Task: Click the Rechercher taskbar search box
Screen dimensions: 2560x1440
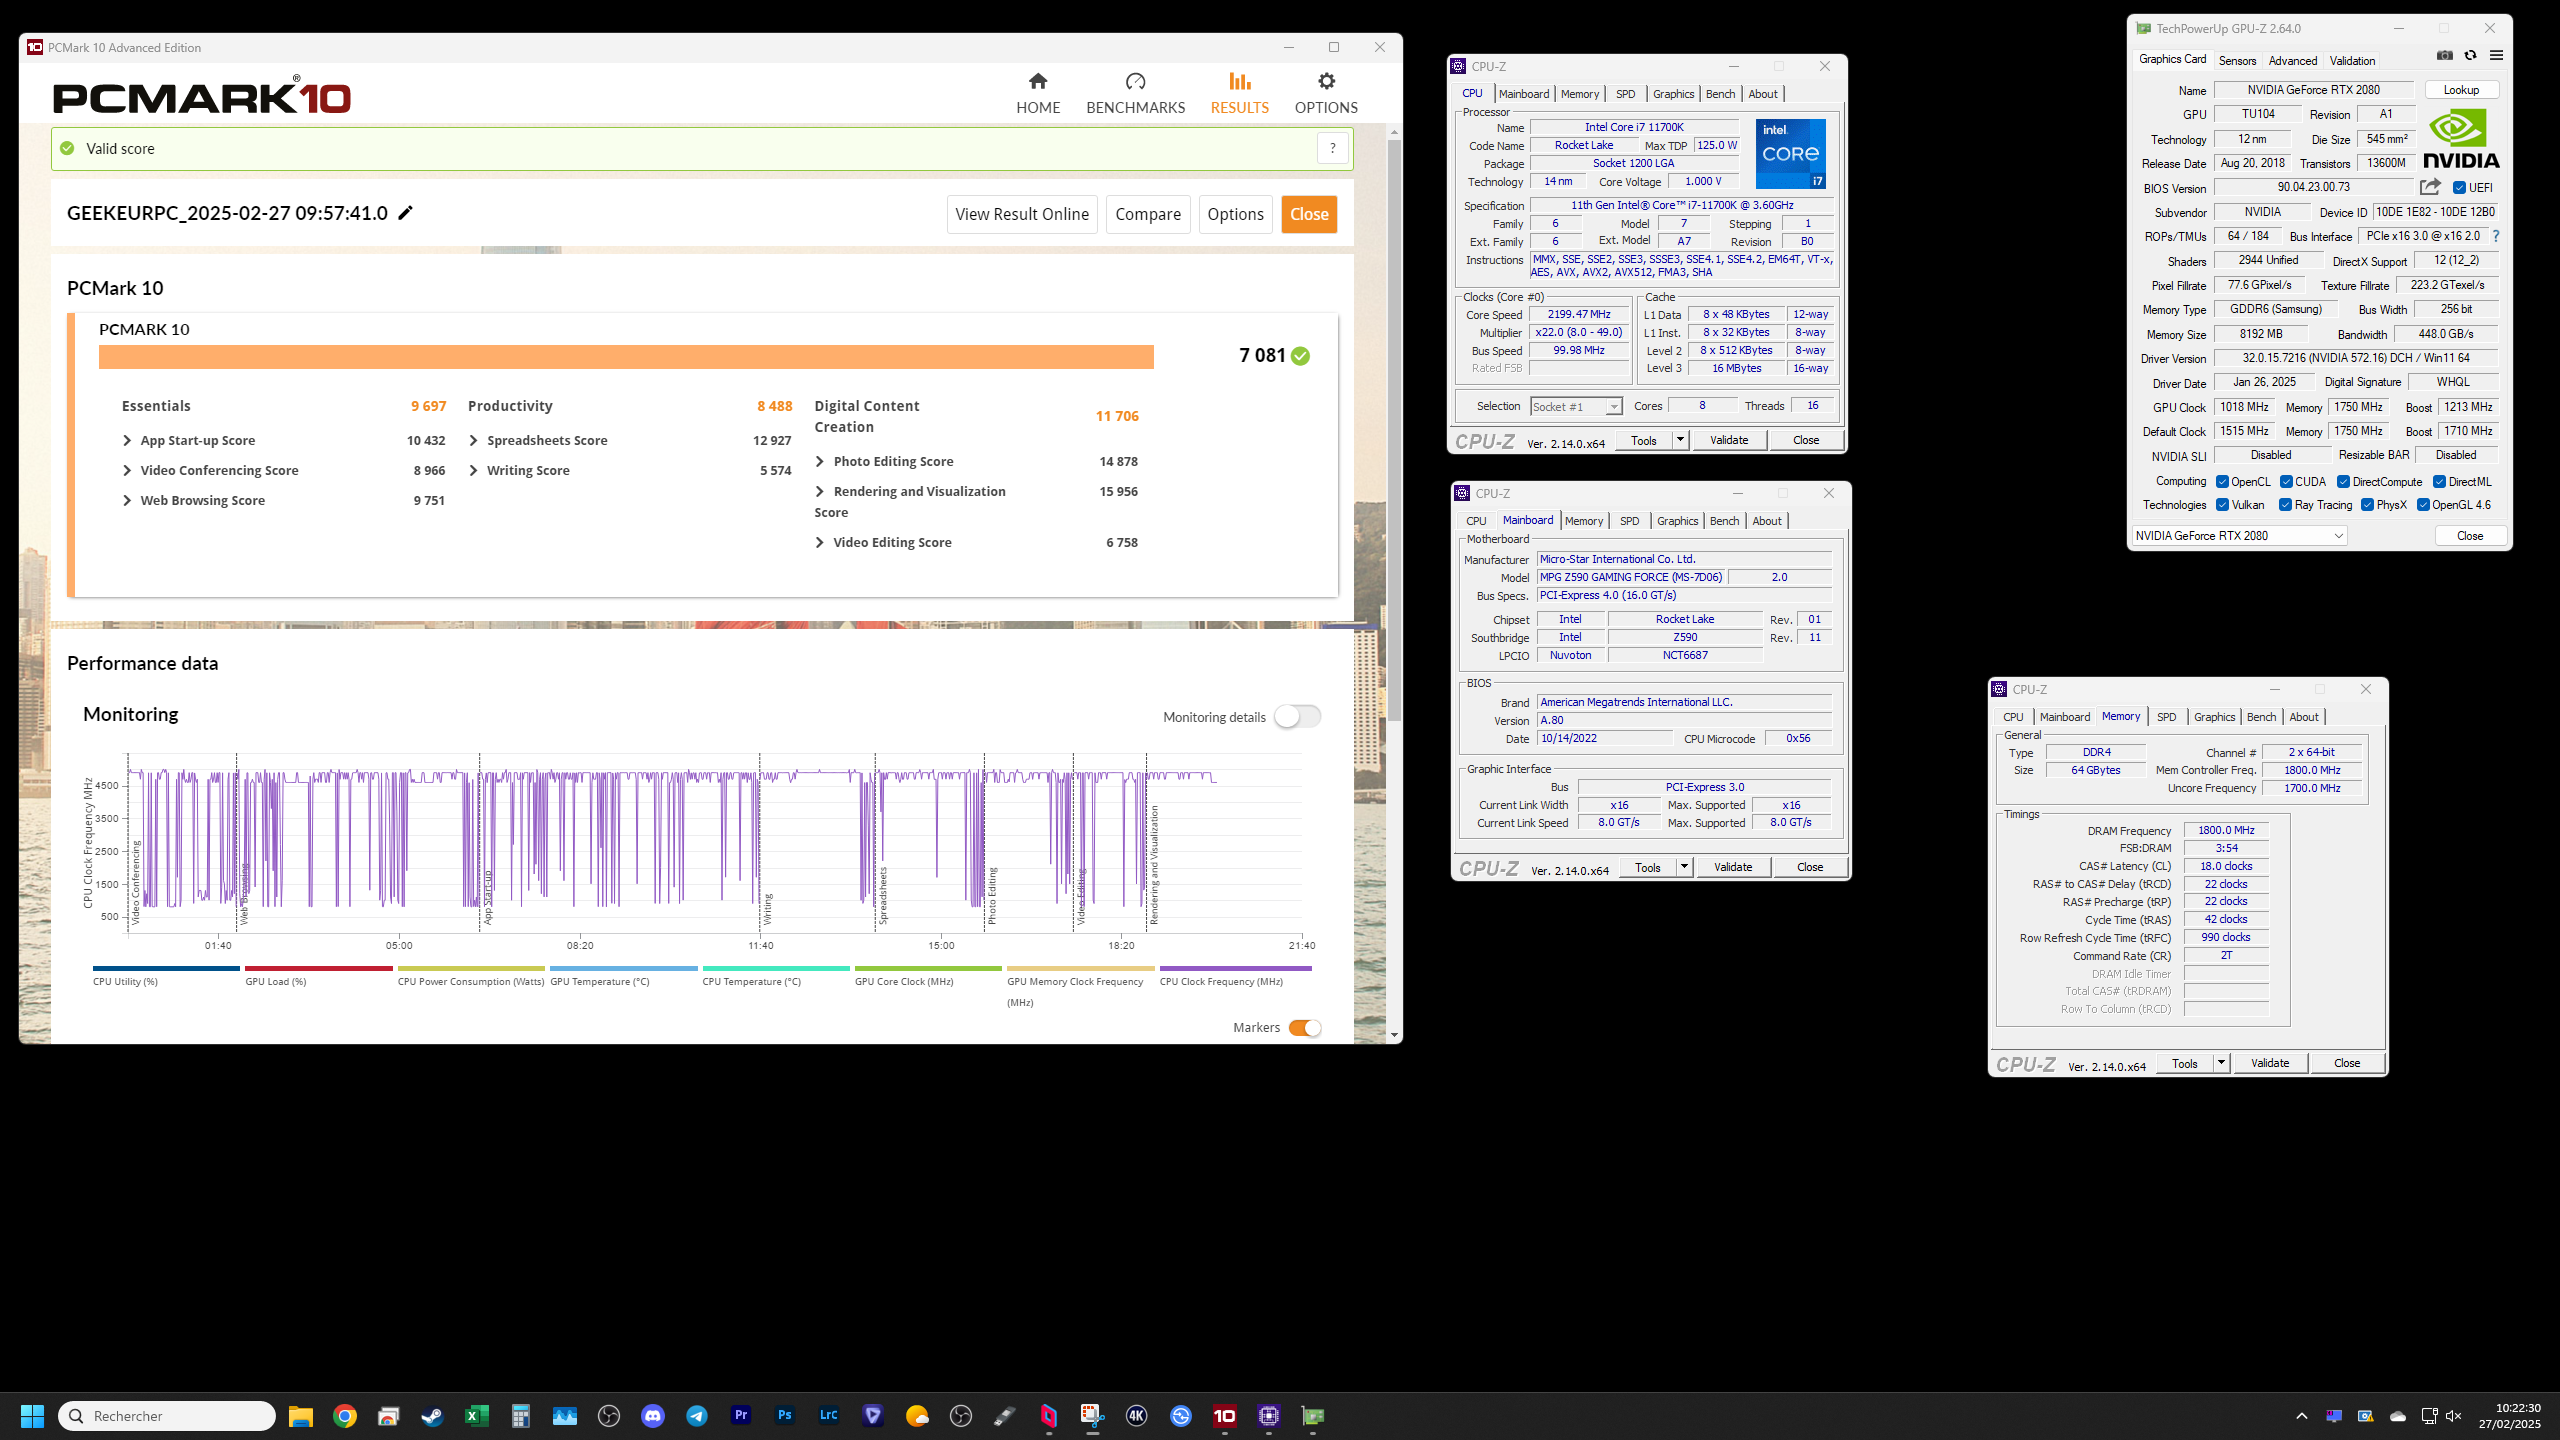Action: [x=167, y=1415]
